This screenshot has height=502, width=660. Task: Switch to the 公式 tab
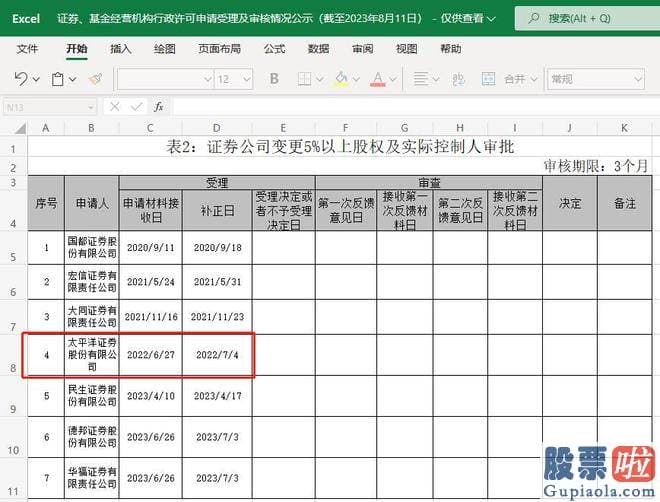pos(274,49)
